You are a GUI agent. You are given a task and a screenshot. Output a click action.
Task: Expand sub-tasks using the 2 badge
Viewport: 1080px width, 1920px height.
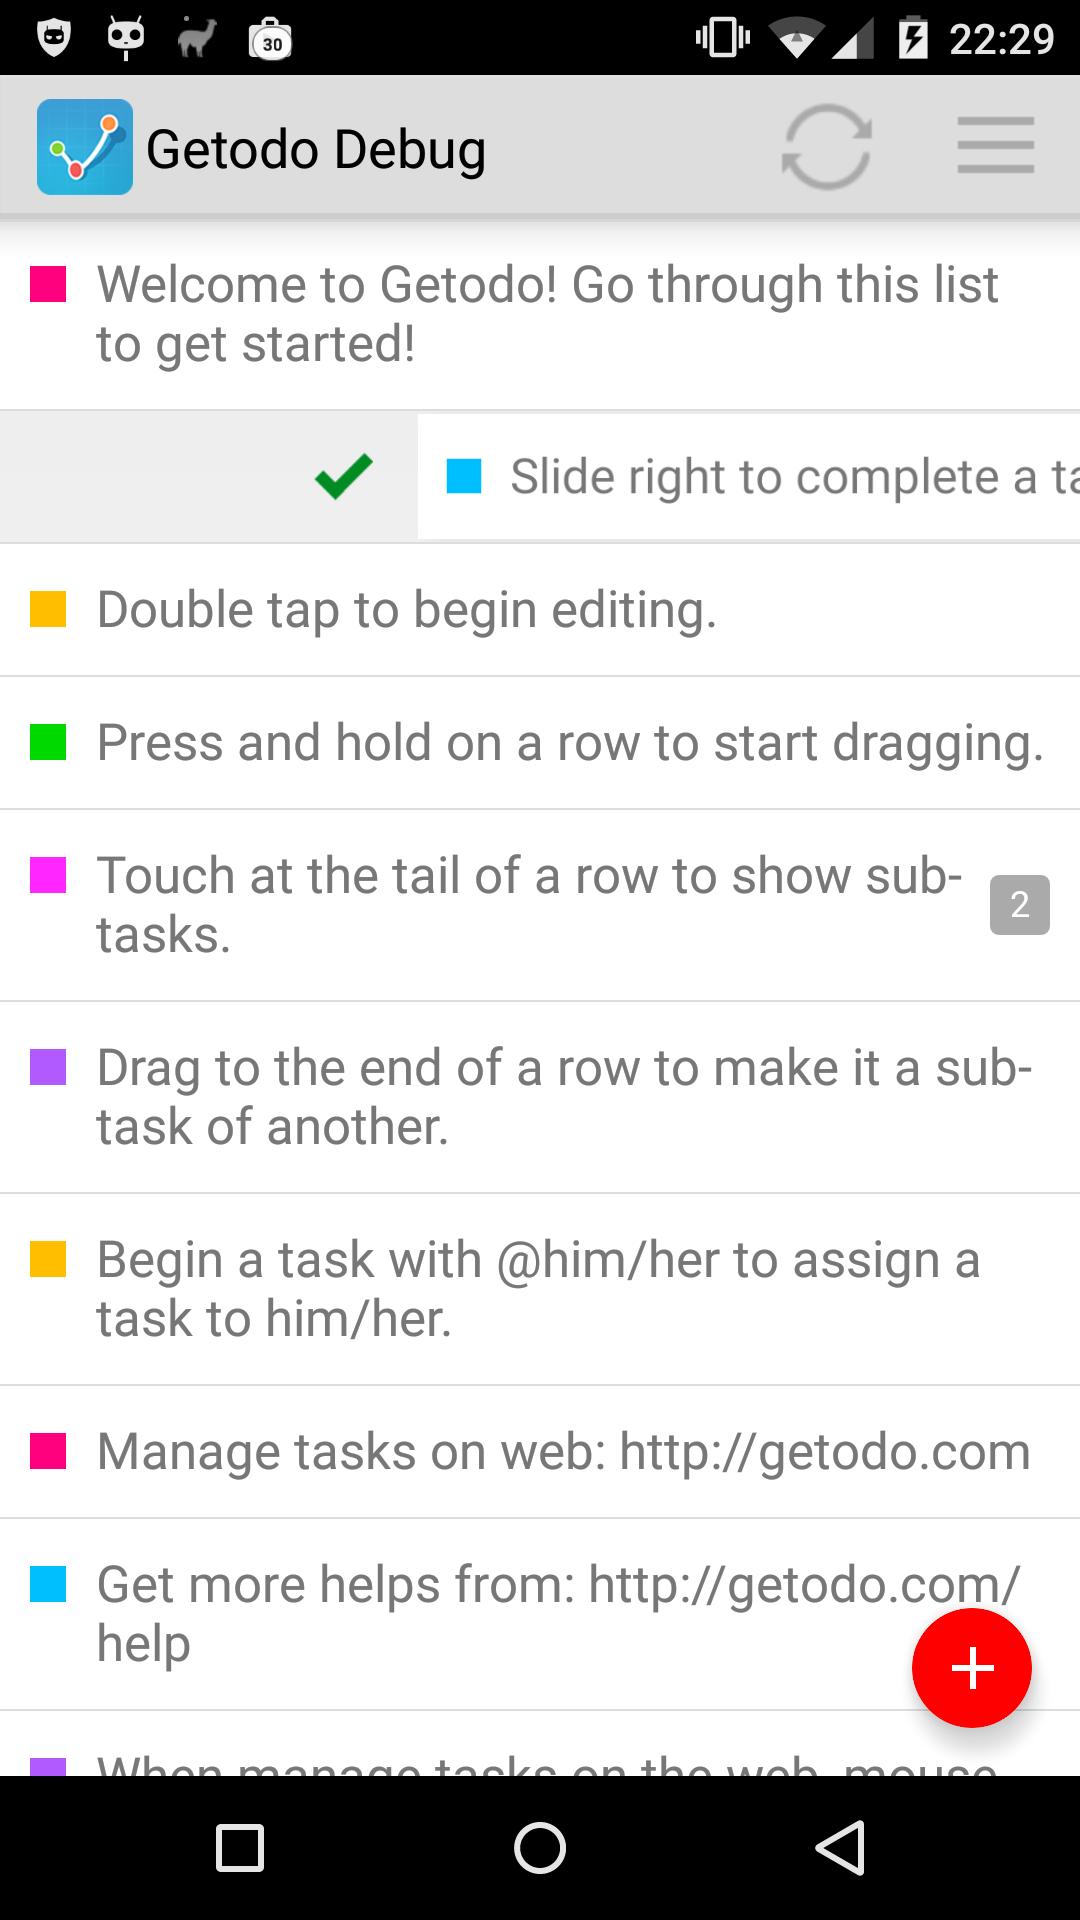(1019, 905)
